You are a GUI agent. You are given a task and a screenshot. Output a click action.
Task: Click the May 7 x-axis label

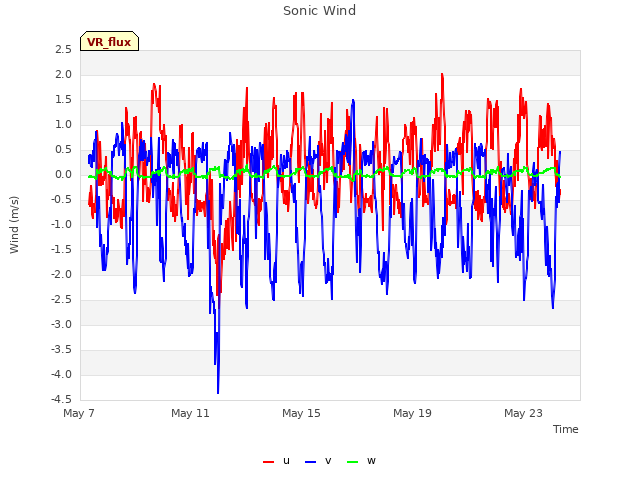pos(79,413)
